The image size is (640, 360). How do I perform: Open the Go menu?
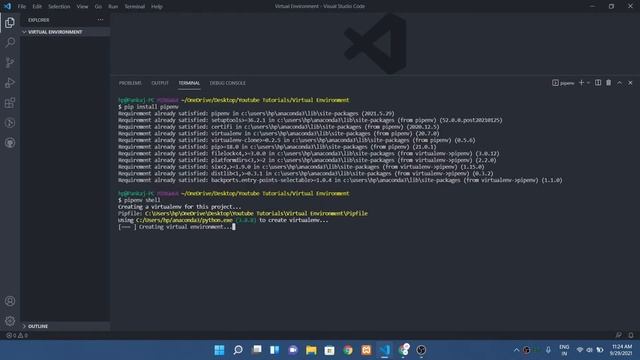[98, 7]
